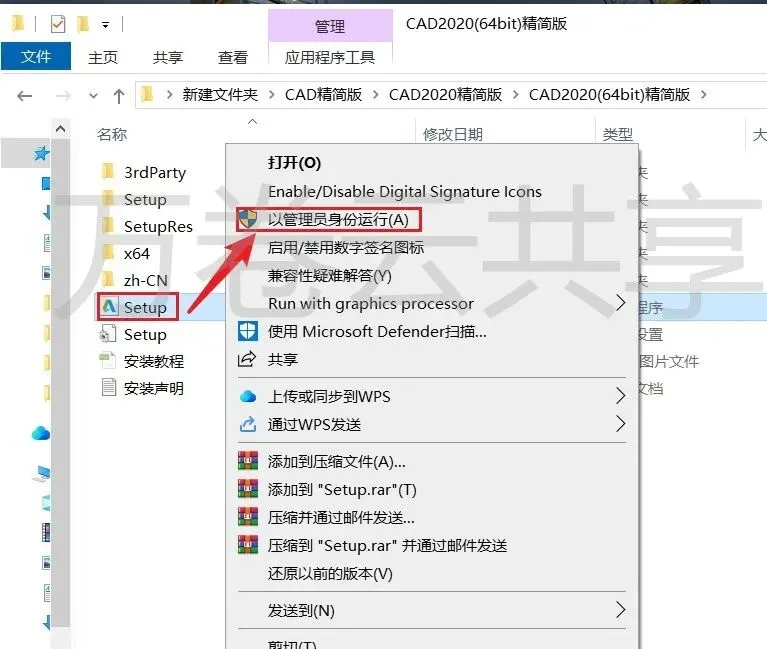Click the WPS cloud upload icon
Viewport: 767px width, 649px height.
pos(248,396)
